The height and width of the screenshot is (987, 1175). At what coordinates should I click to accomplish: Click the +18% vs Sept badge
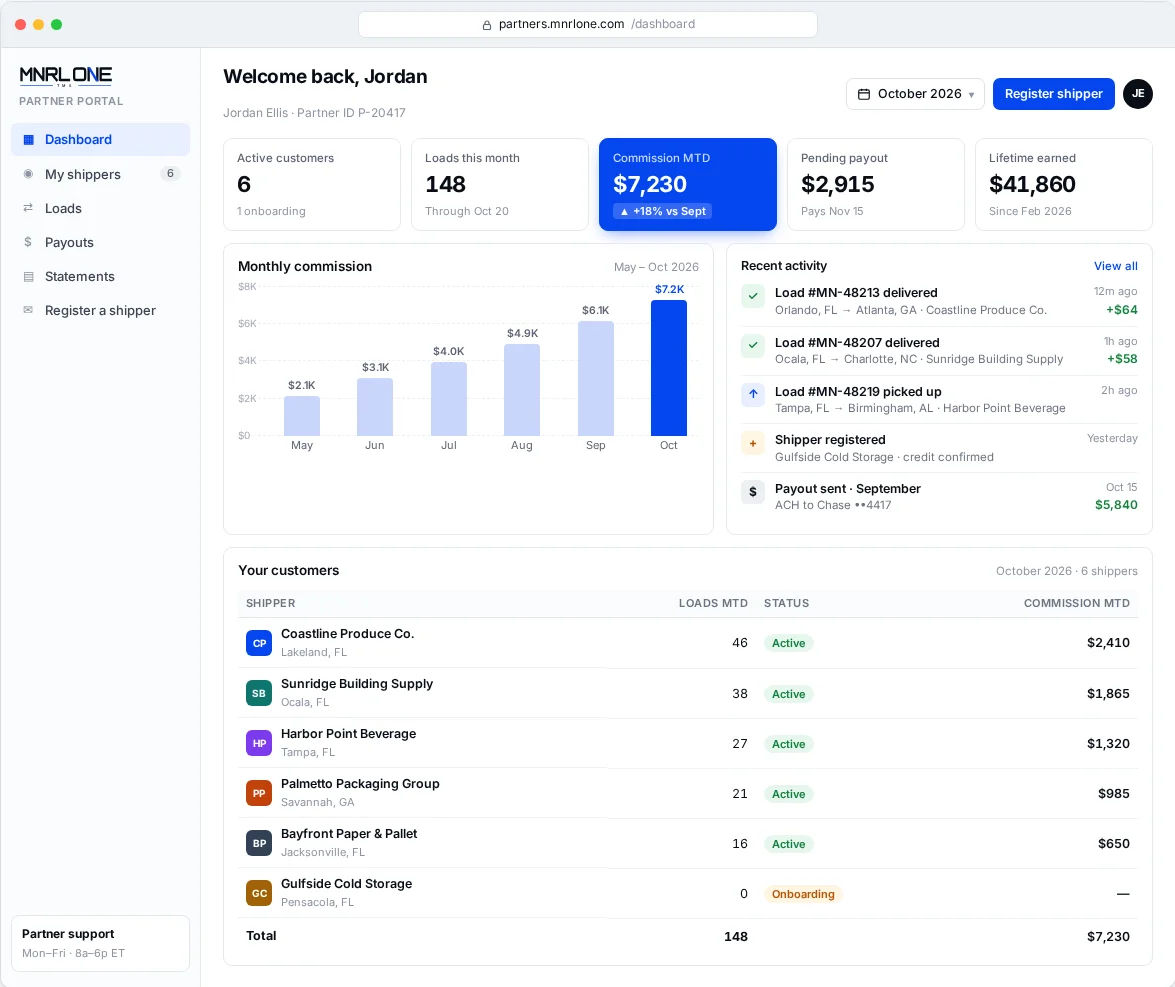click(x=662, y=211)
